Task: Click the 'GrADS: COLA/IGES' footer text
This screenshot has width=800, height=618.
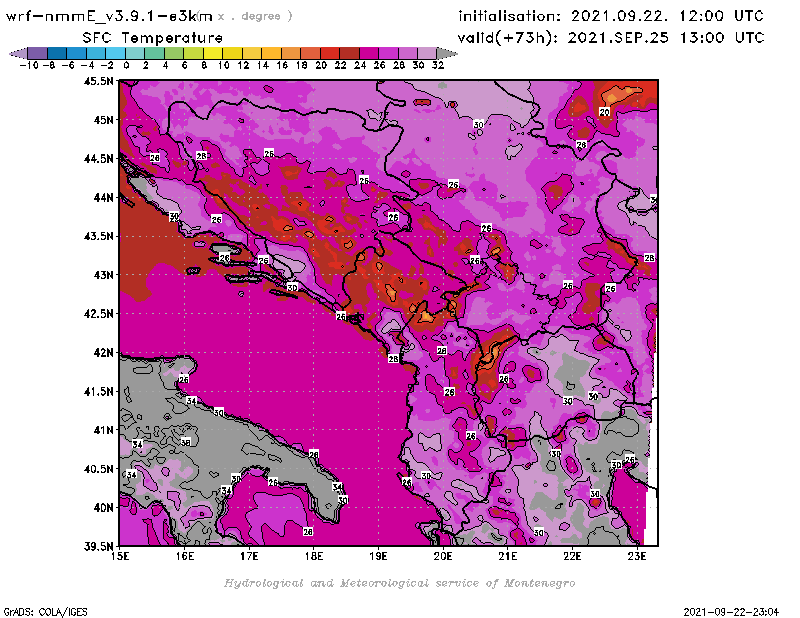Action: pos(45,612)
